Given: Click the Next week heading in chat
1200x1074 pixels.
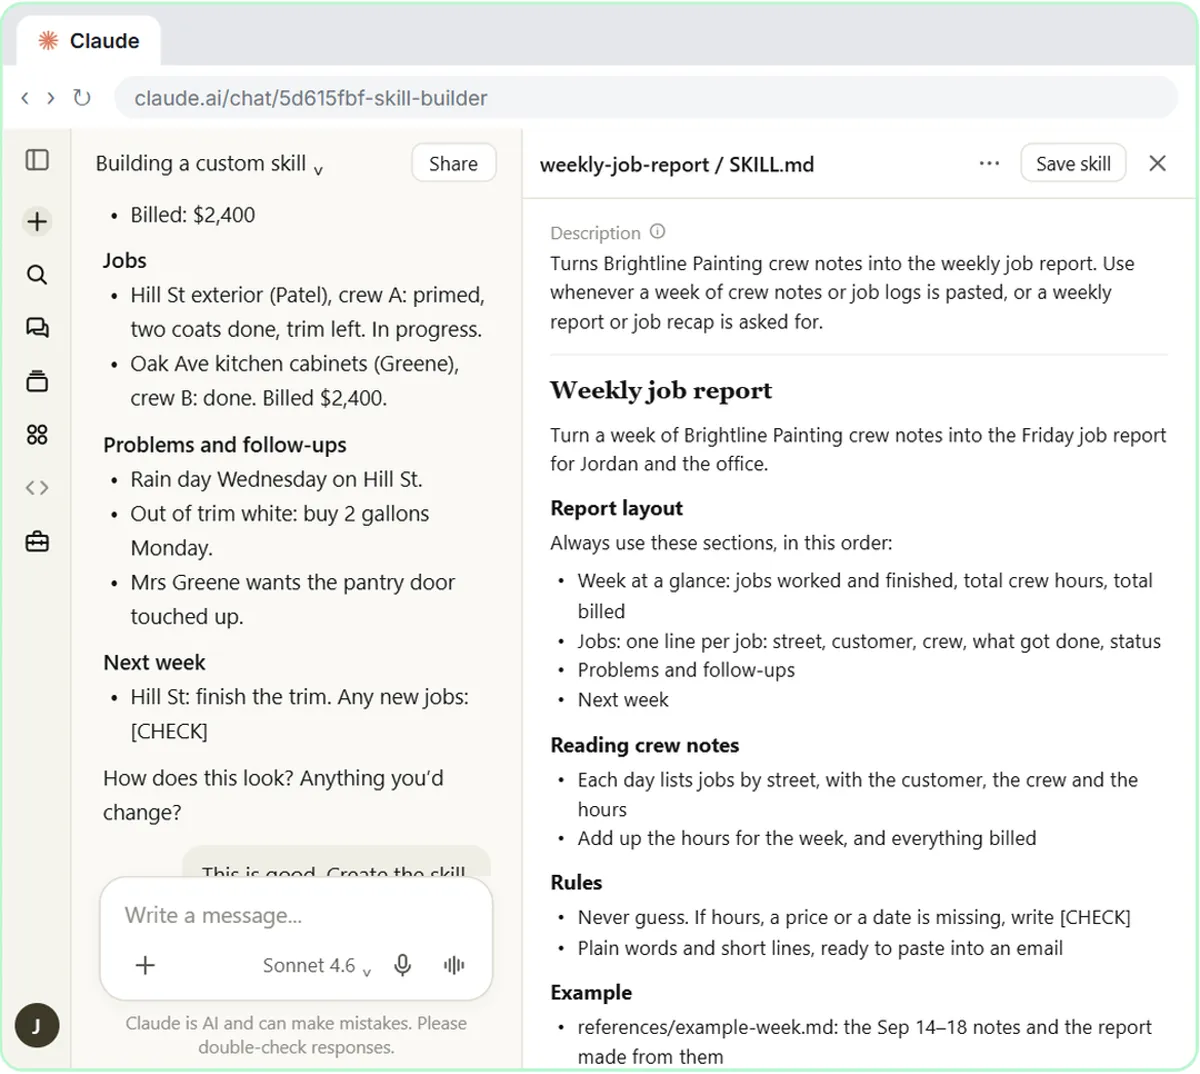Looking at the screenshot, I should pos(154,662).
